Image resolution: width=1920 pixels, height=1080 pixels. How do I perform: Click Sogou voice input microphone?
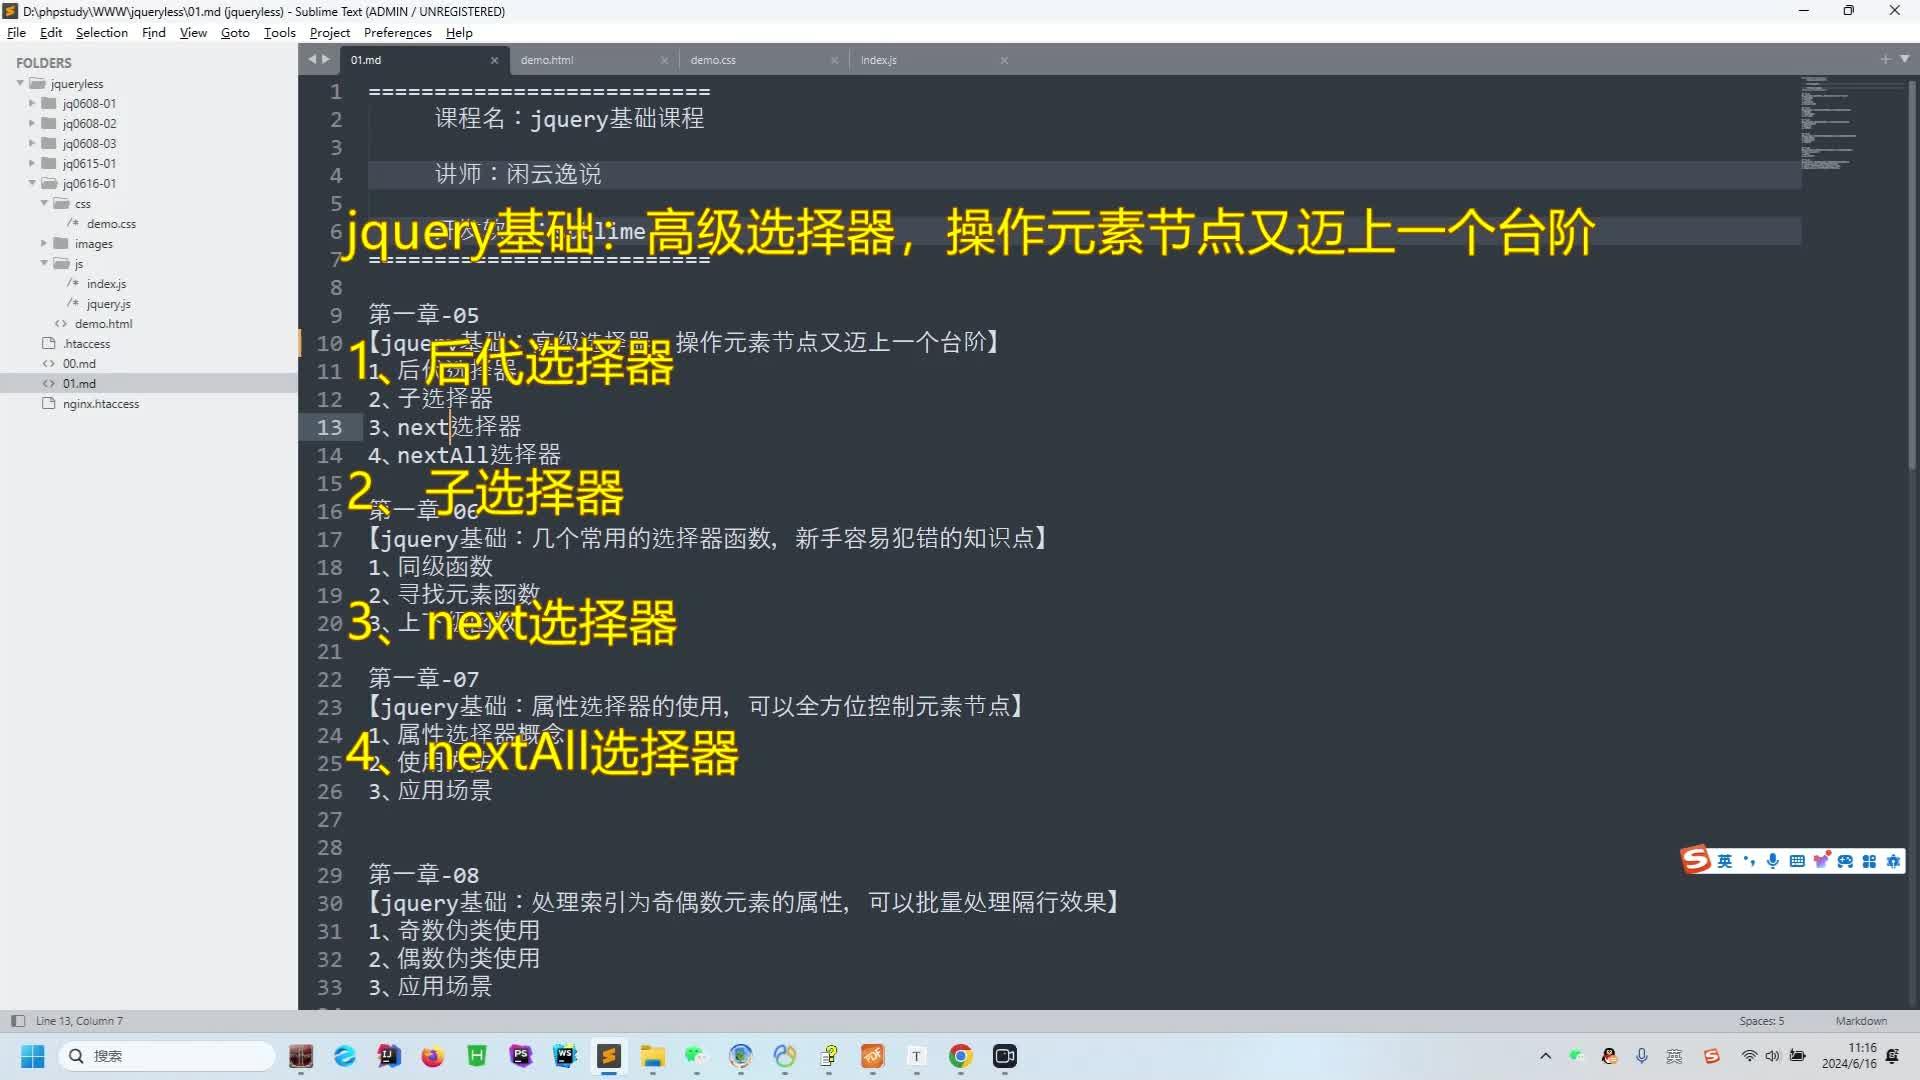[1773, 861]
